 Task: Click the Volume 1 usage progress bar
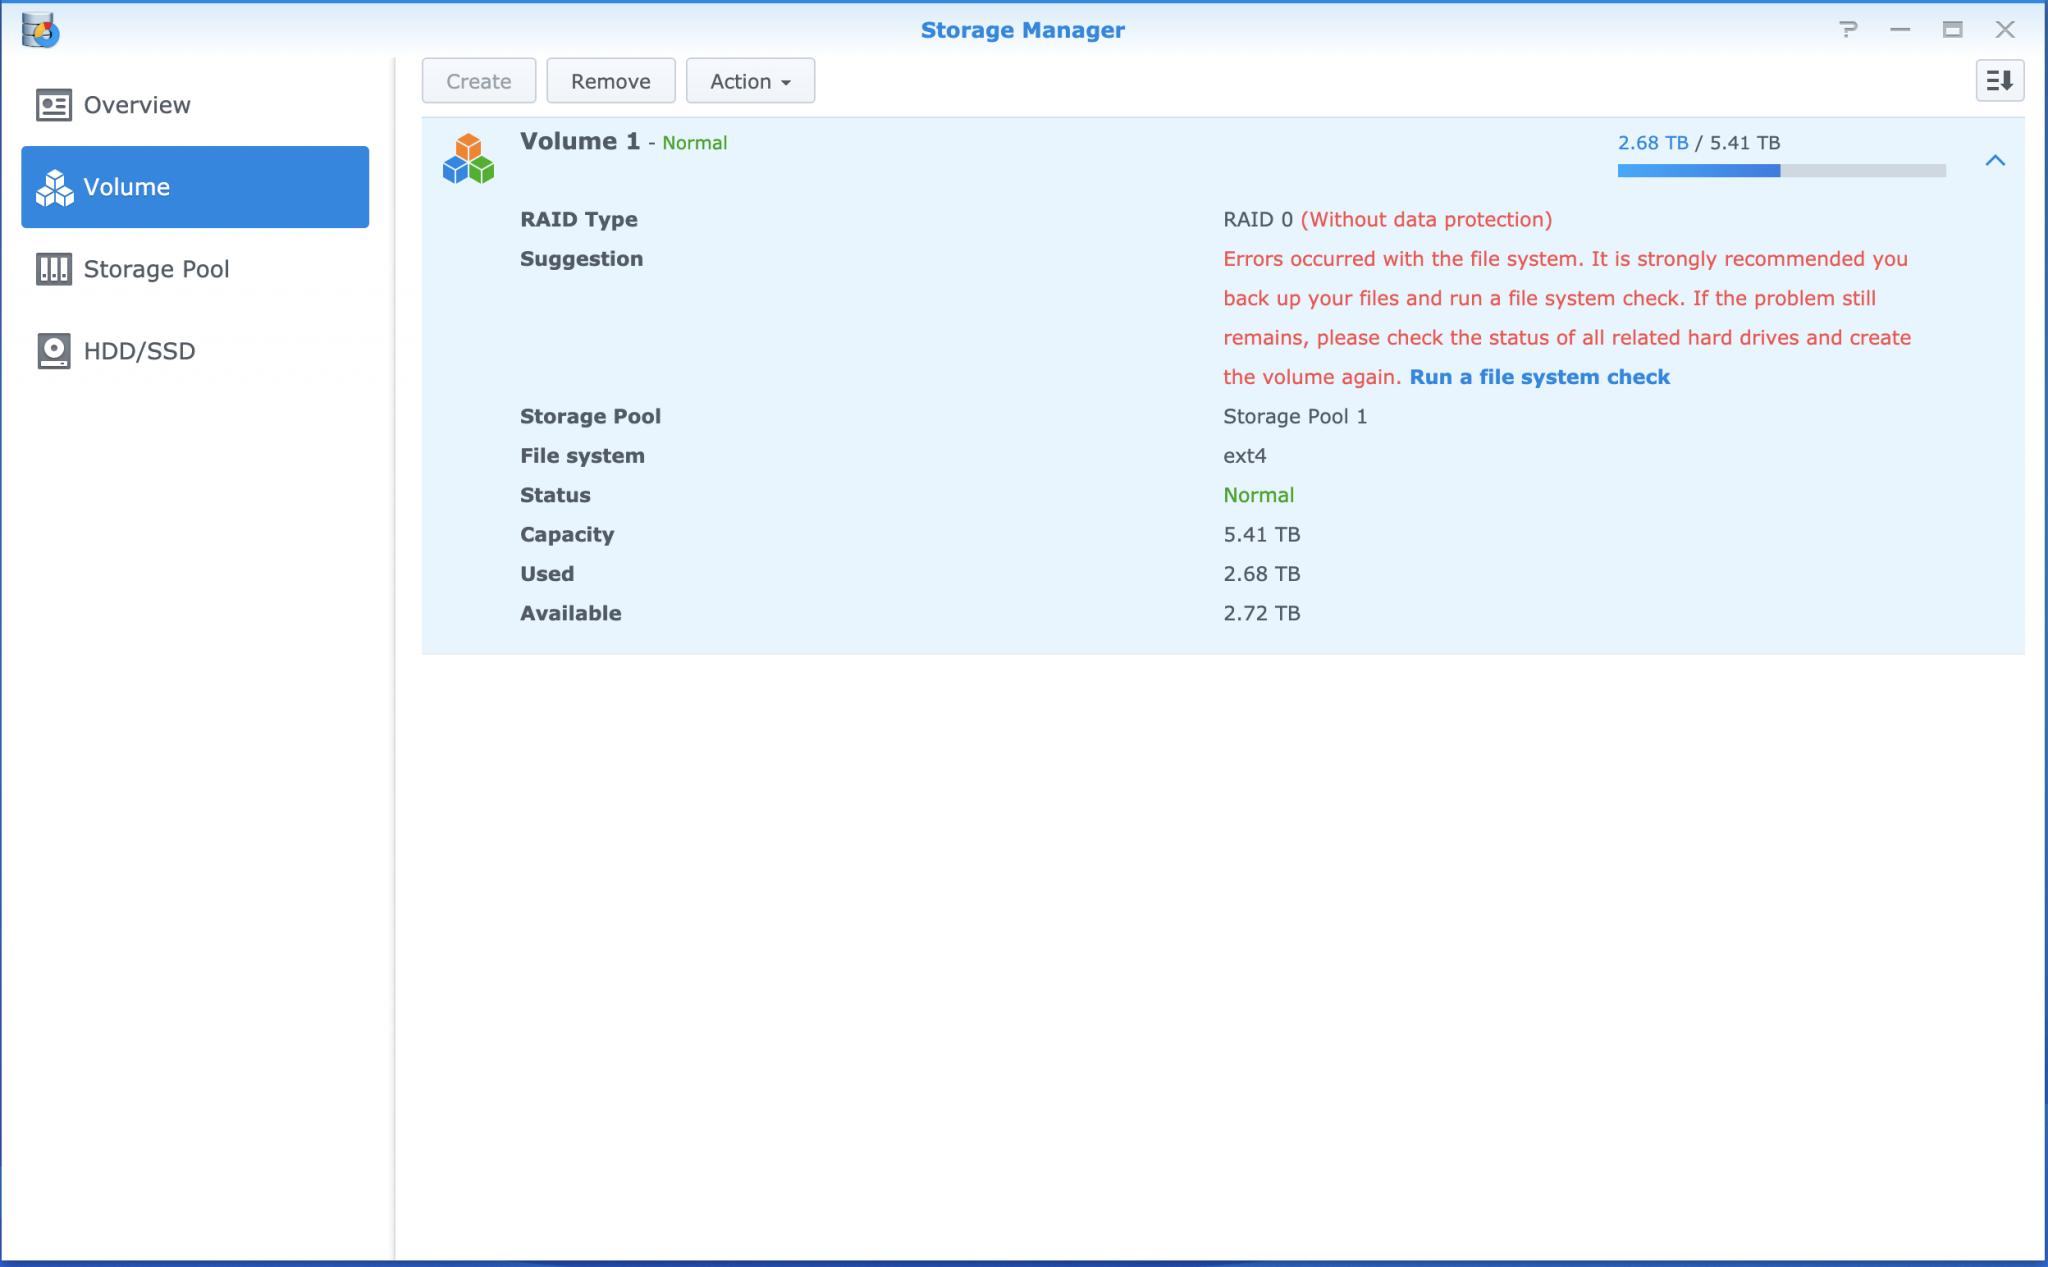(1781, 171)
